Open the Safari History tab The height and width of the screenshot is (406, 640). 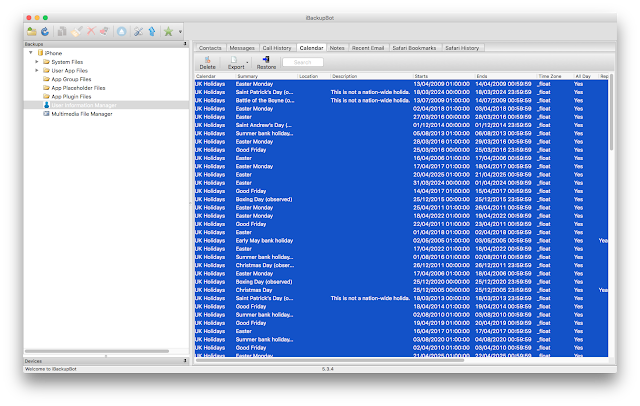point(462,48)
